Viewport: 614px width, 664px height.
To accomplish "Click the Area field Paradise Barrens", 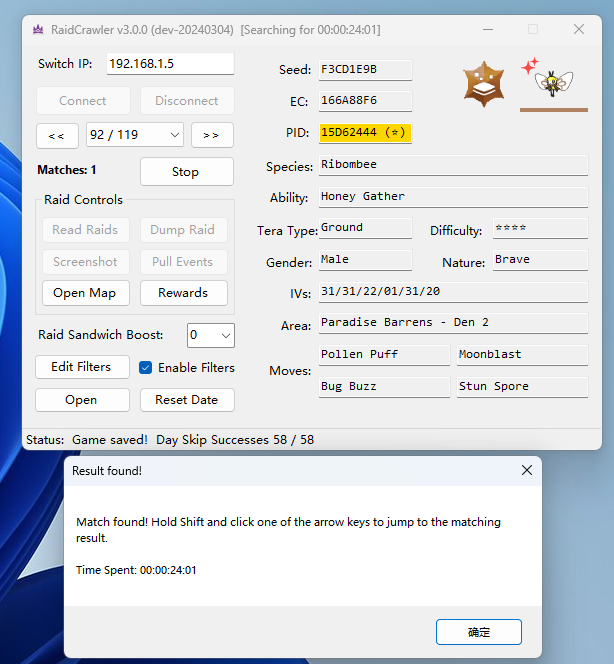I will [453, 323].
